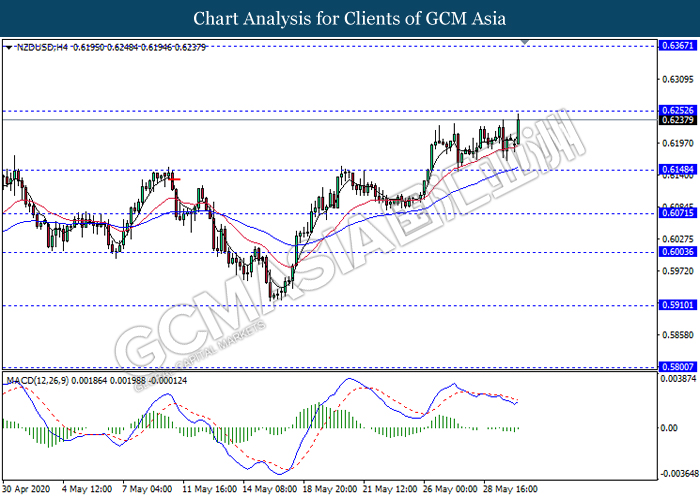Click the NZDUSD,H4 chart title dropdown triangle

coord(8,47)
